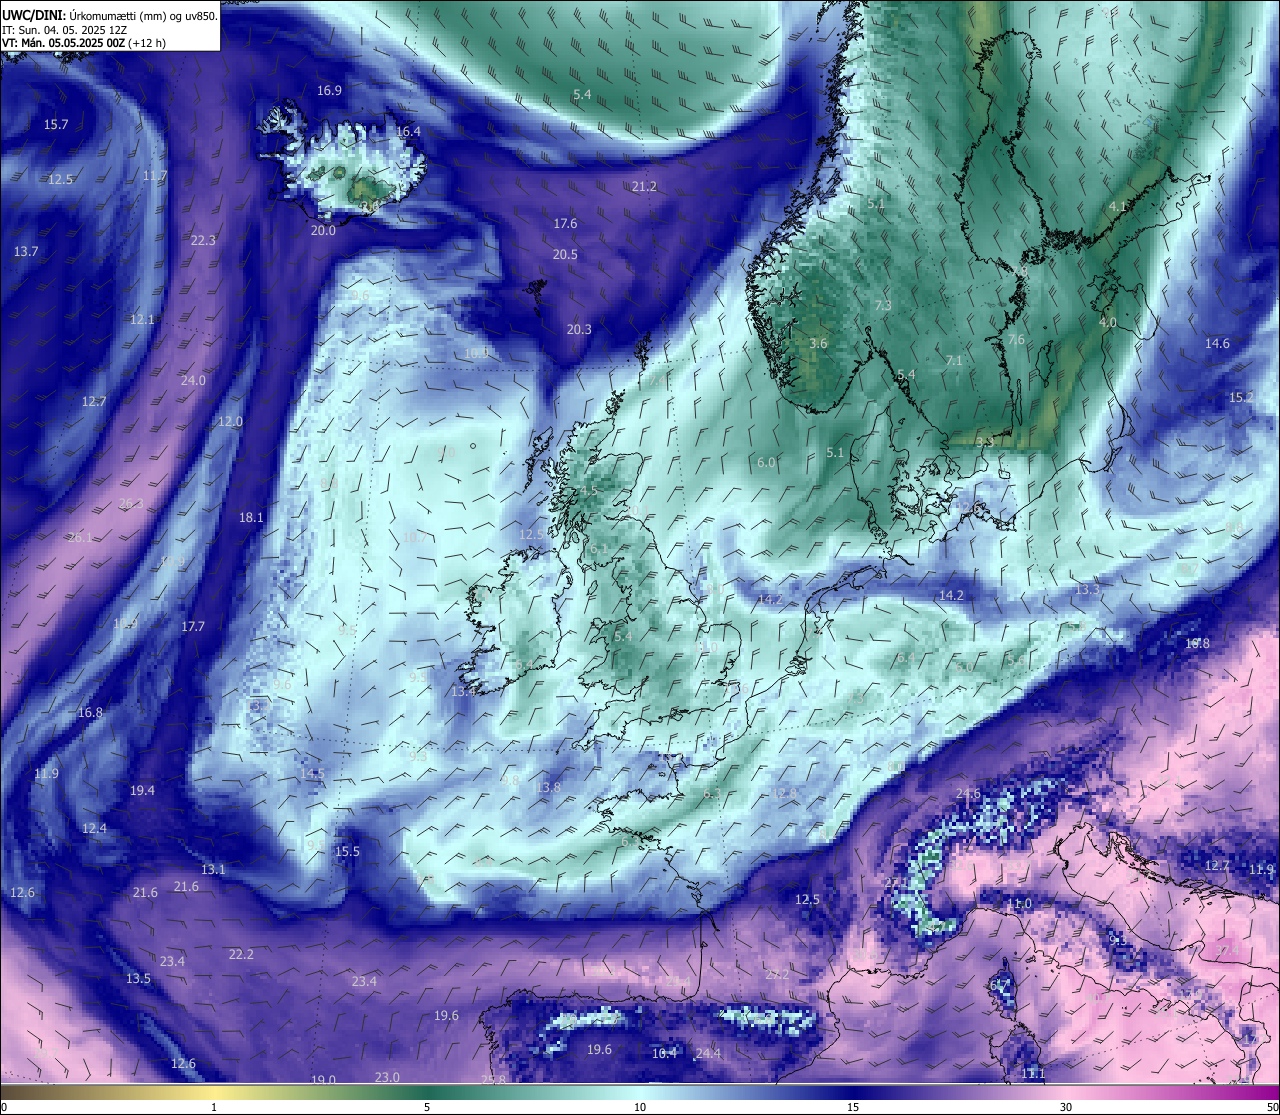Click the 15.2 value label
Screen dimensions: 1280x1115
(x=1241, y=398)
